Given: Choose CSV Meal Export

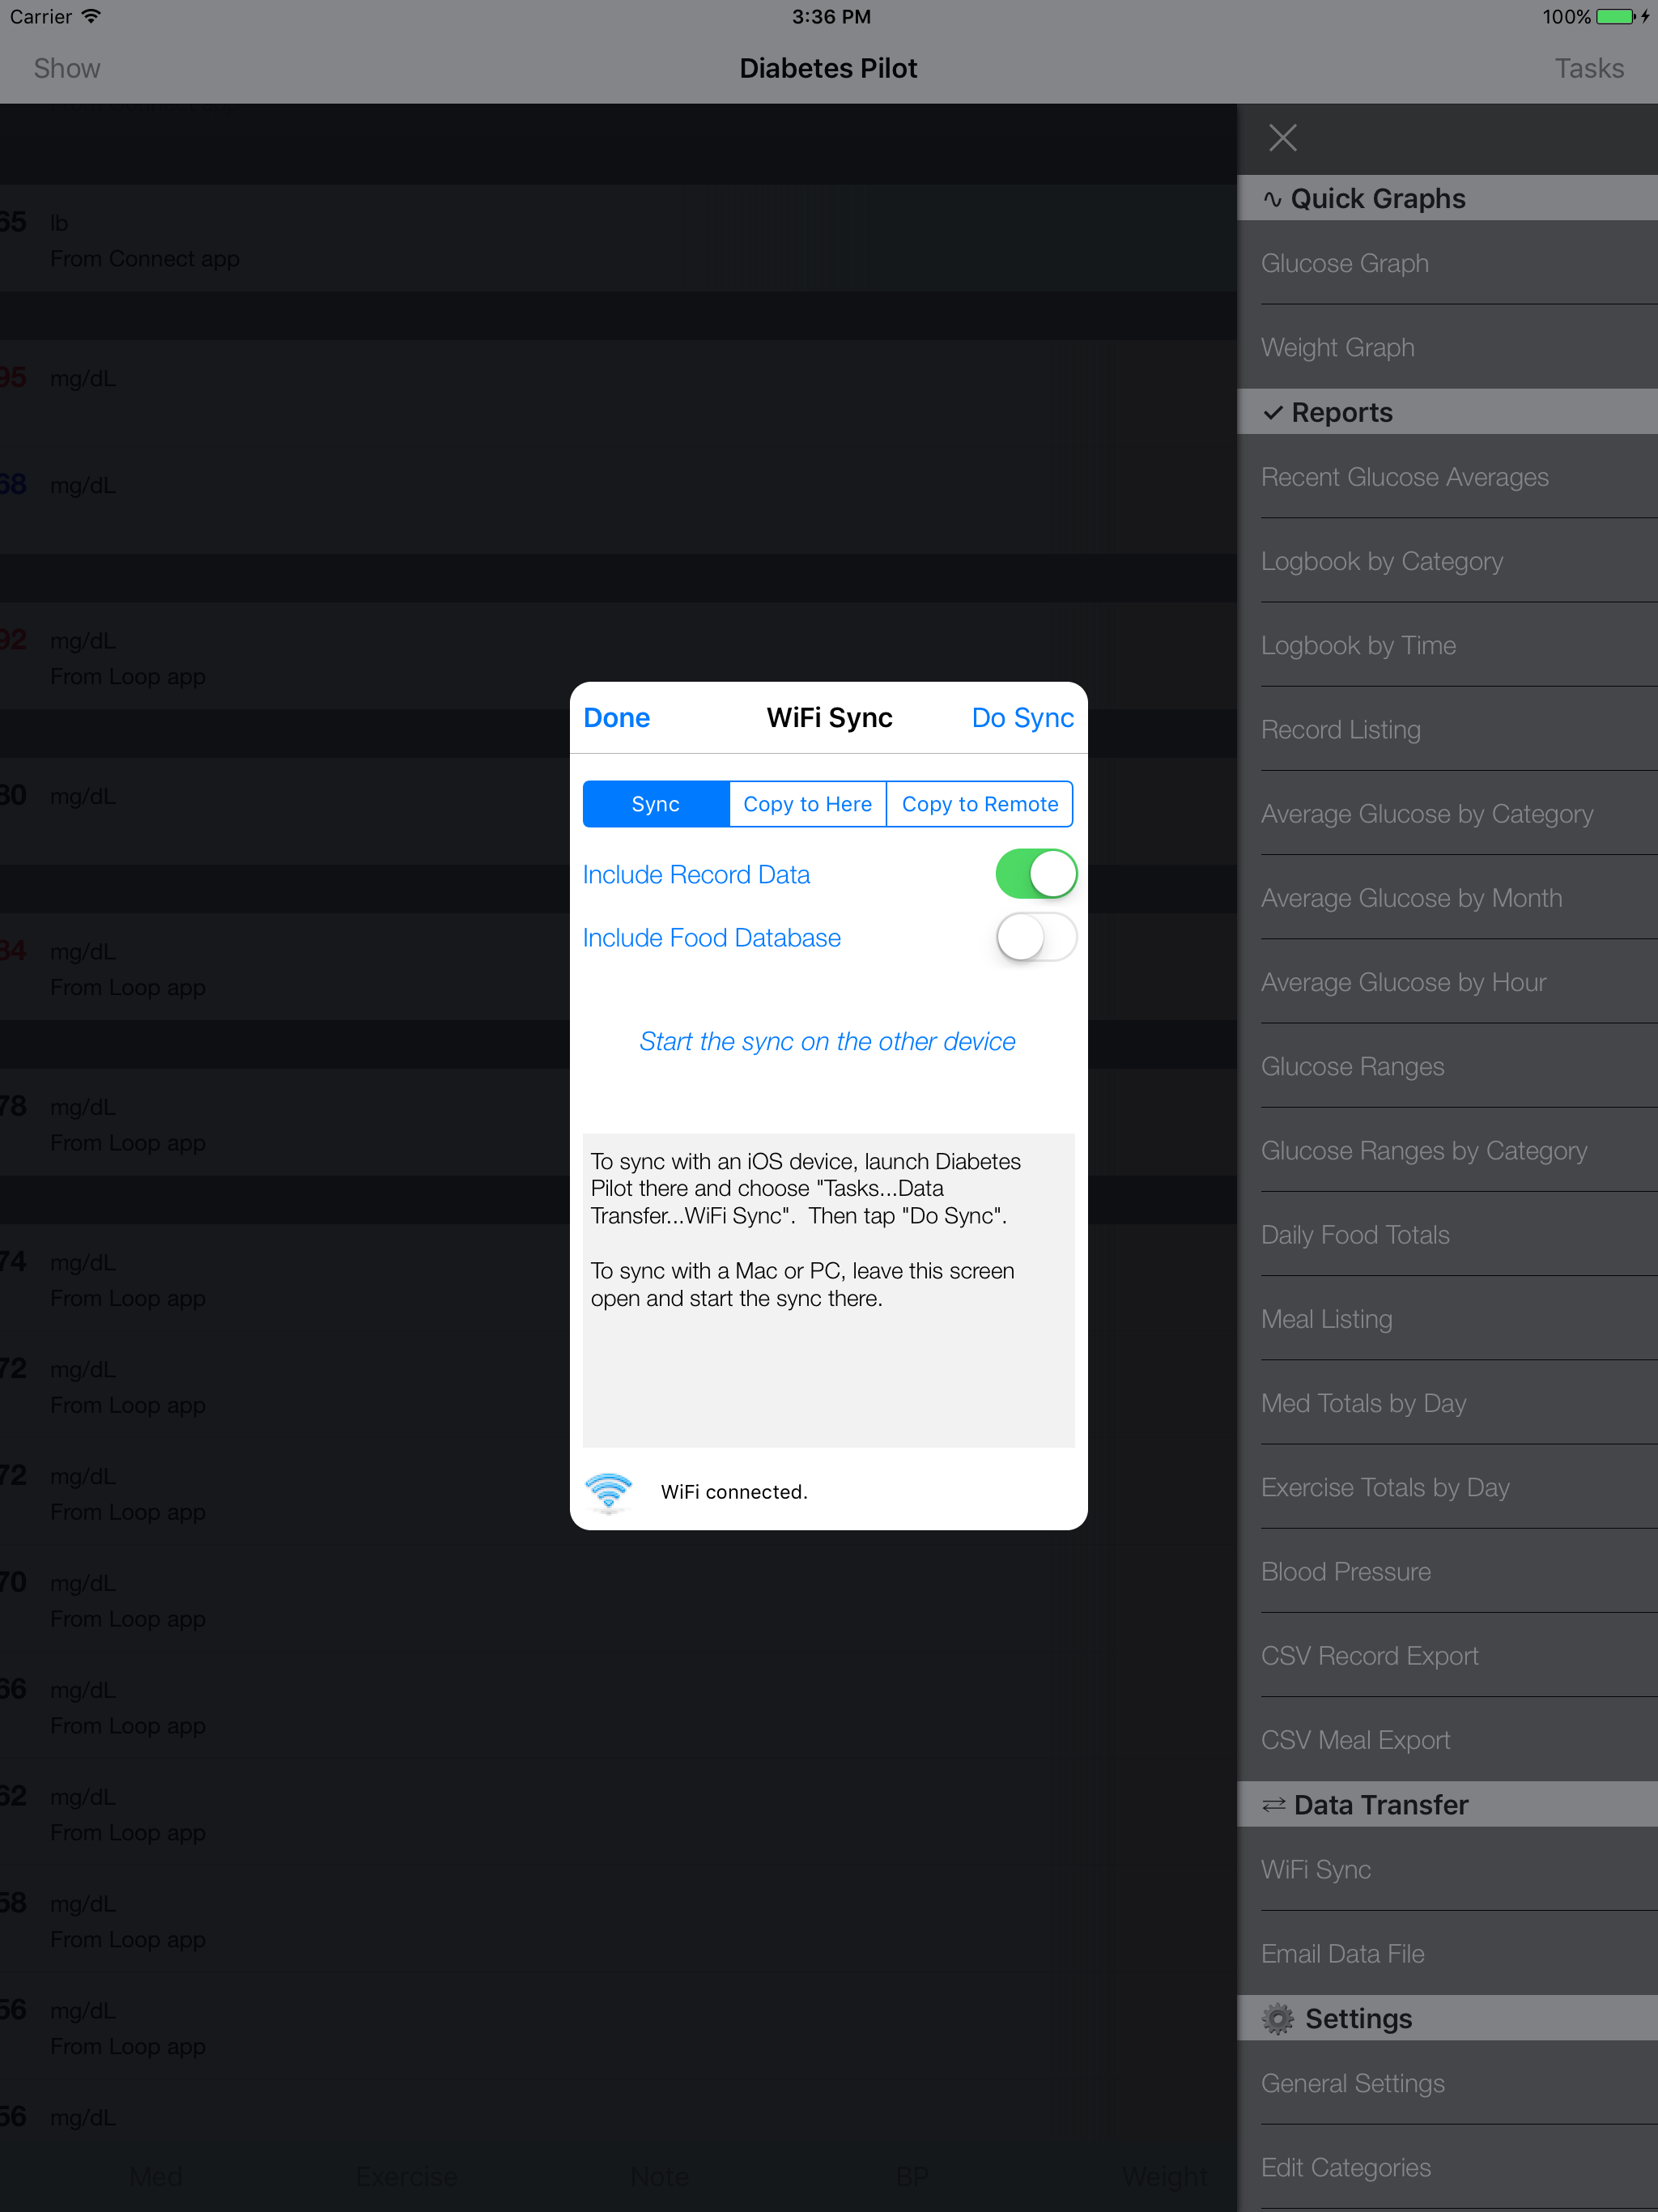Looking at the screenshot, I should coord(1447,1739).
